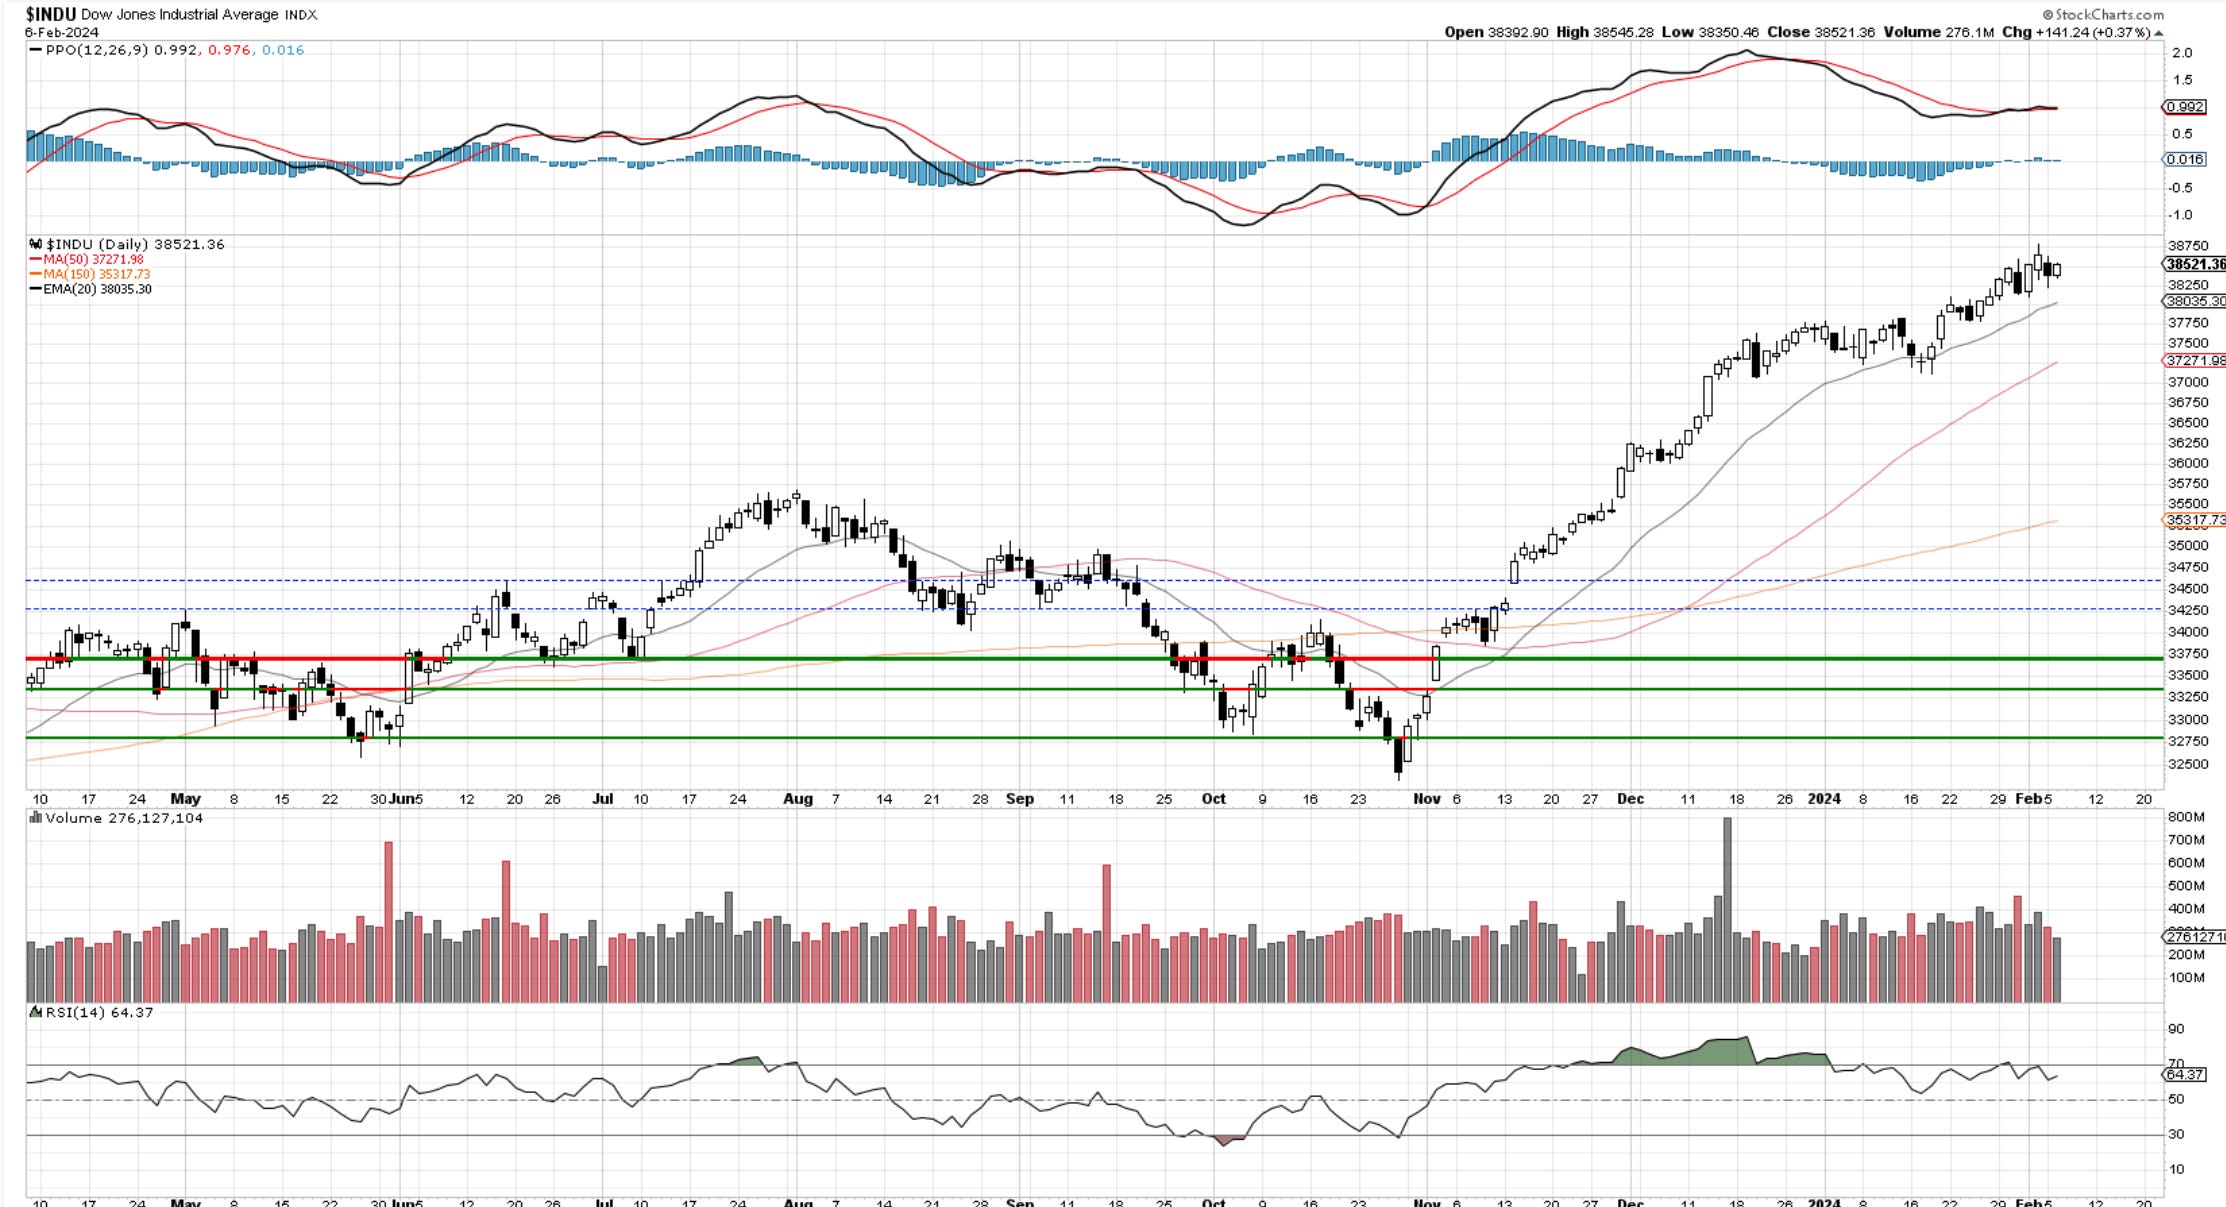
Task: Click the 0.016 histogram value tag
Action: point(2183,159)
